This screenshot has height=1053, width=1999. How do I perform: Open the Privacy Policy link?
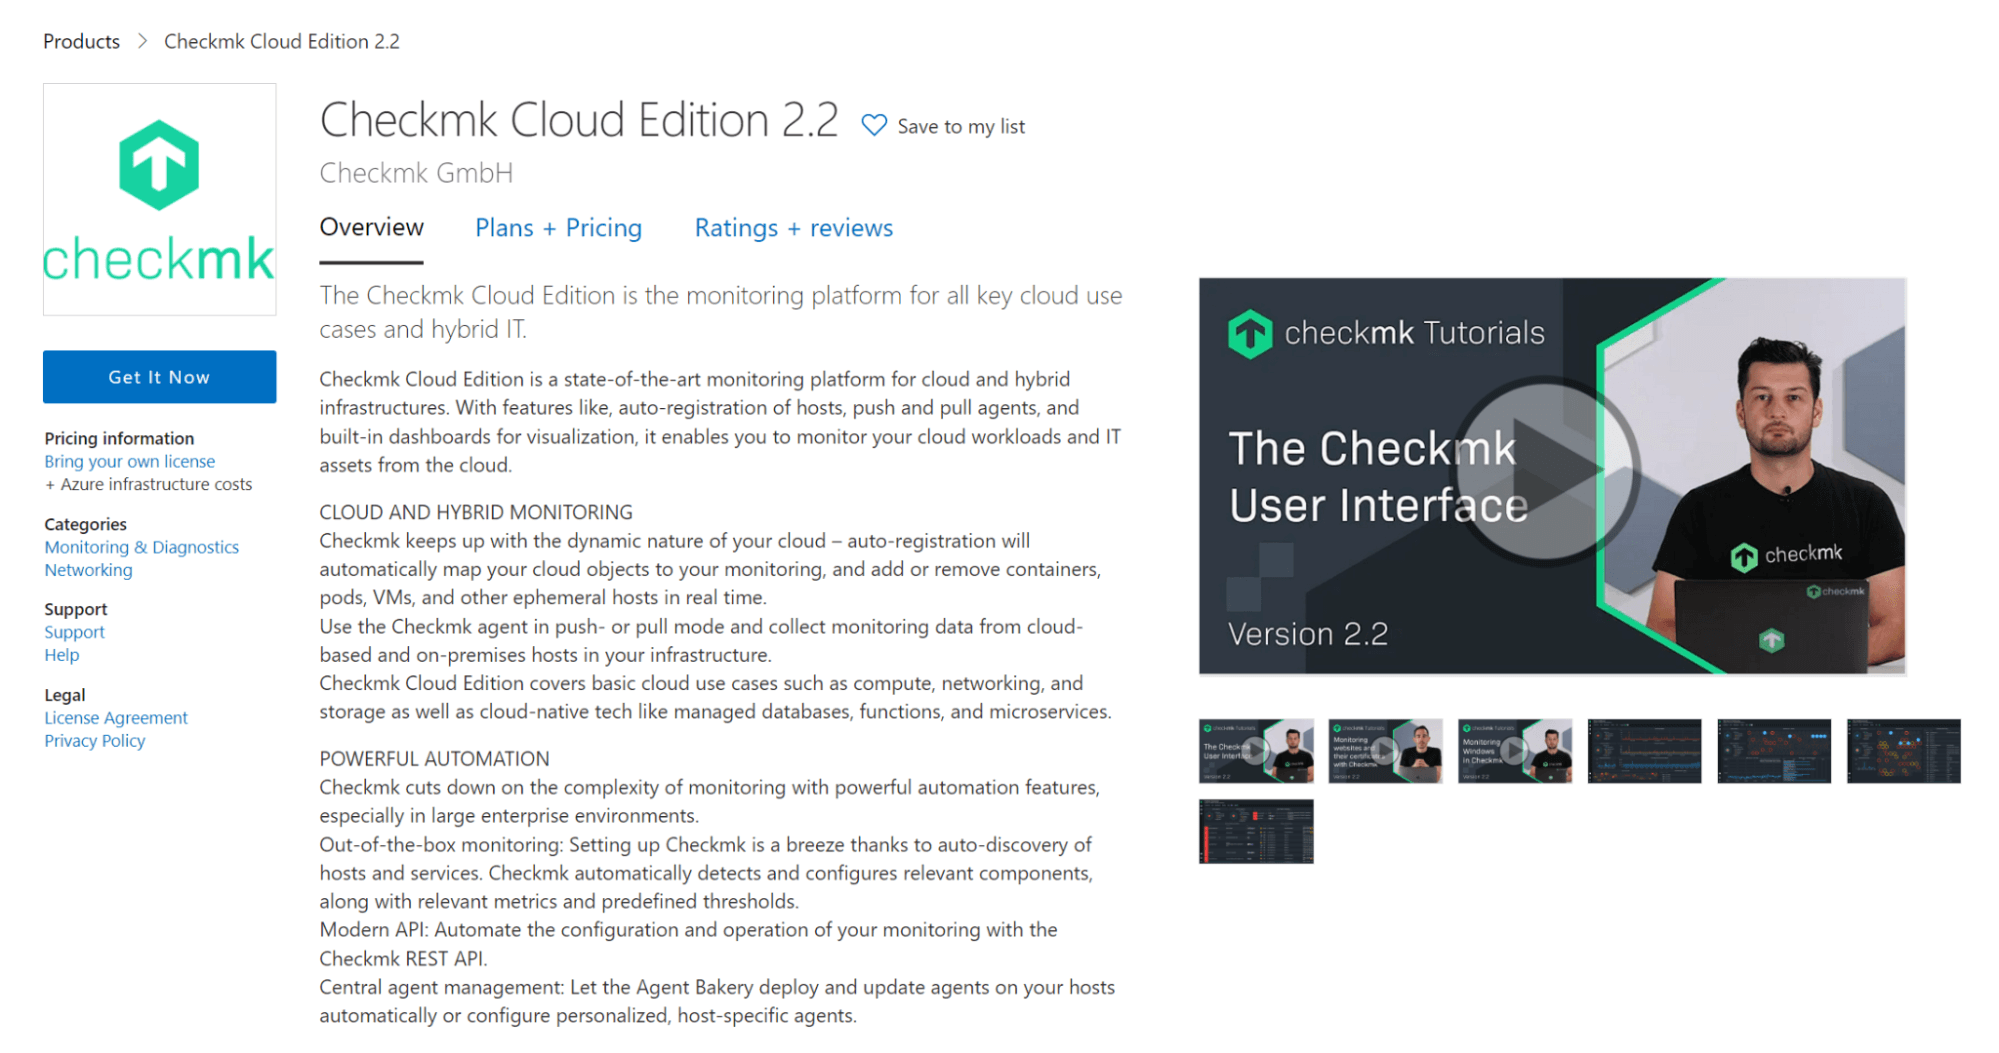(94, 741)
